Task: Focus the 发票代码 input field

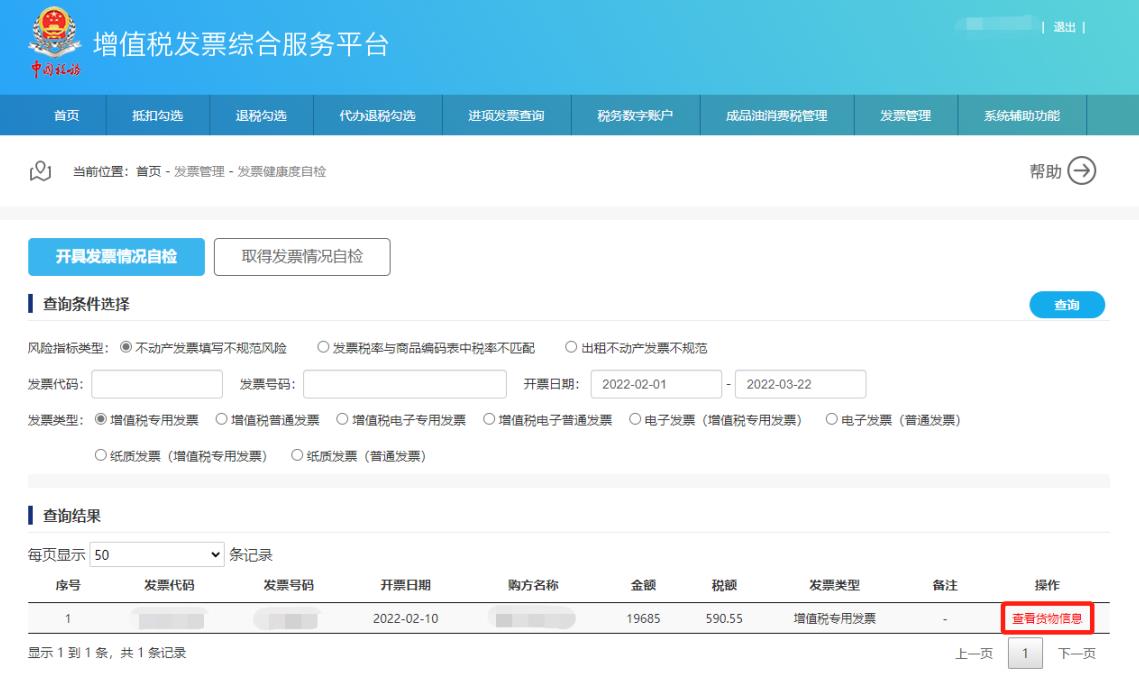Action: coord(157,384)
